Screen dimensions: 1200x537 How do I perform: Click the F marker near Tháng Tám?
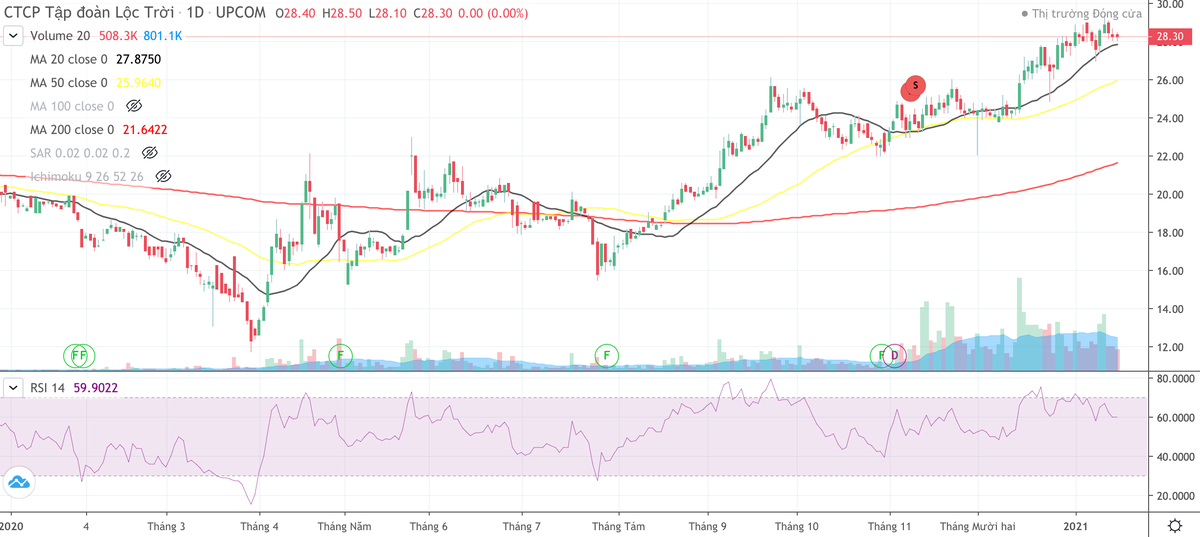[606, 355]
